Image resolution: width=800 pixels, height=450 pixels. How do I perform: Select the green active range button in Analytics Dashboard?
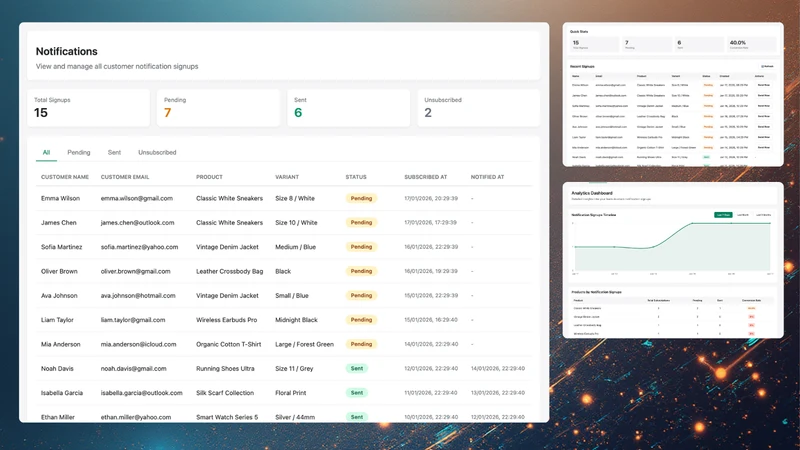[x=723, y=215]
